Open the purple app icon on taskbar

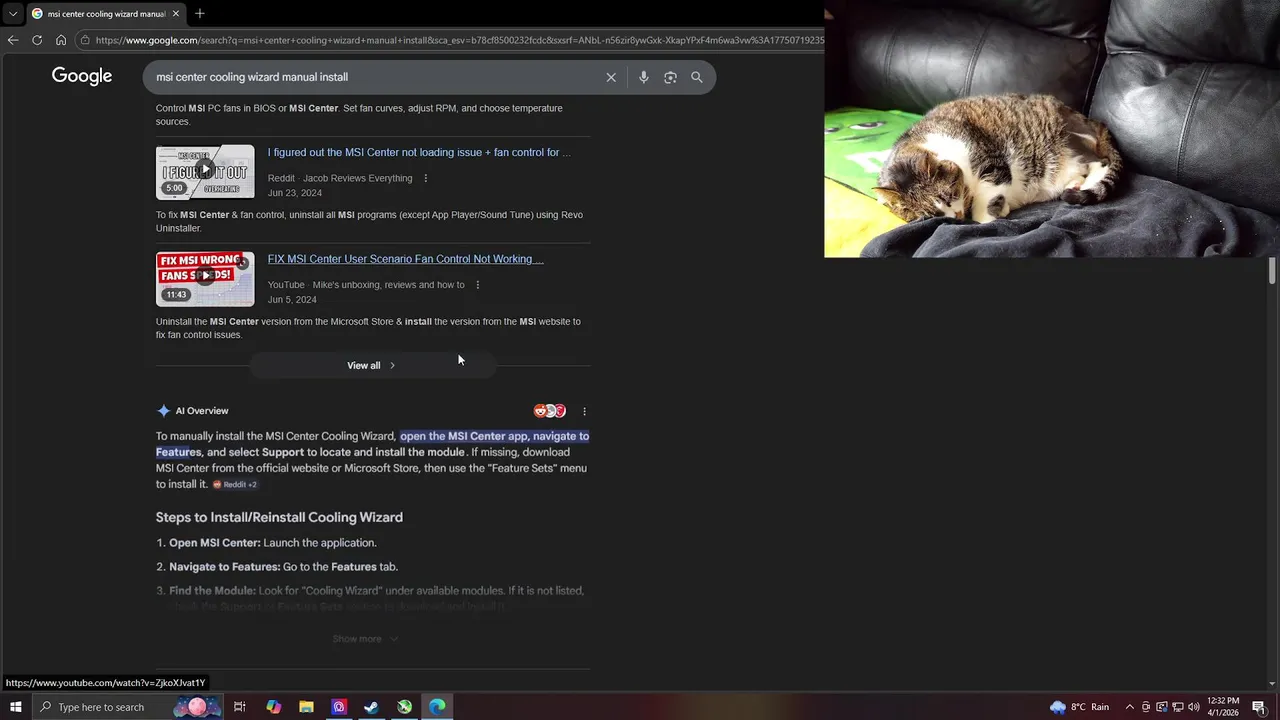(x=339, y=707)
